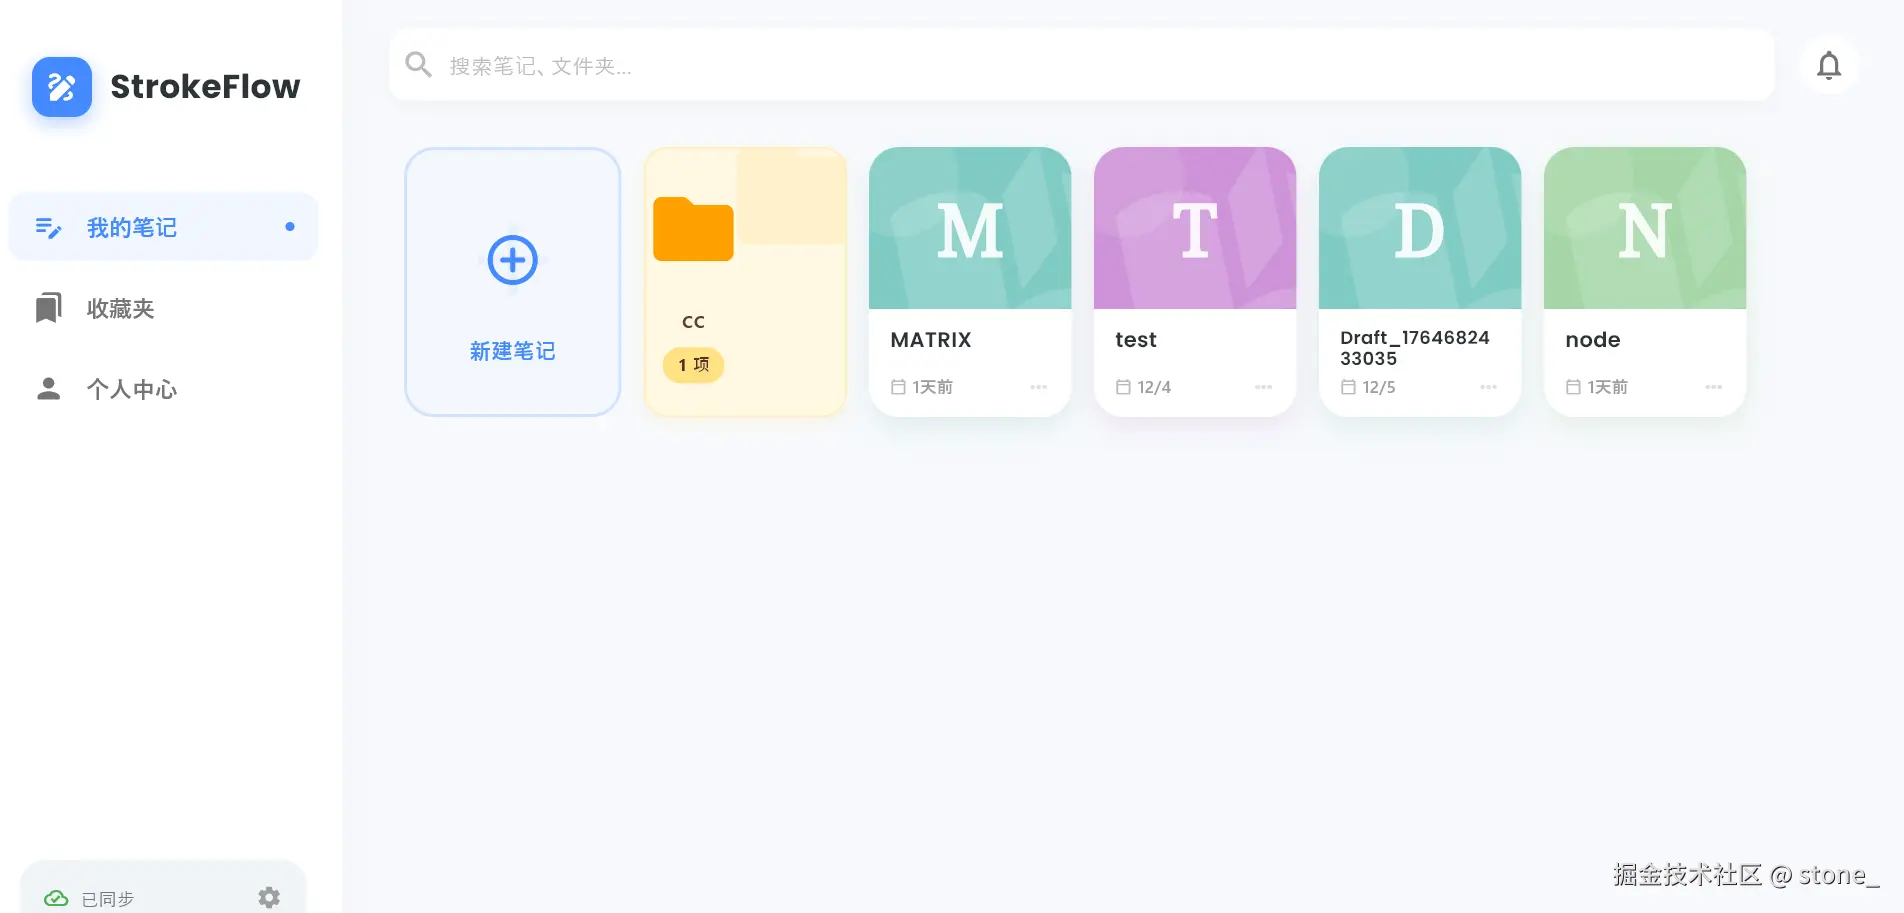Click the cc folder name
Viewport: 1904px width, 913px height.
[x=693, y=322]
